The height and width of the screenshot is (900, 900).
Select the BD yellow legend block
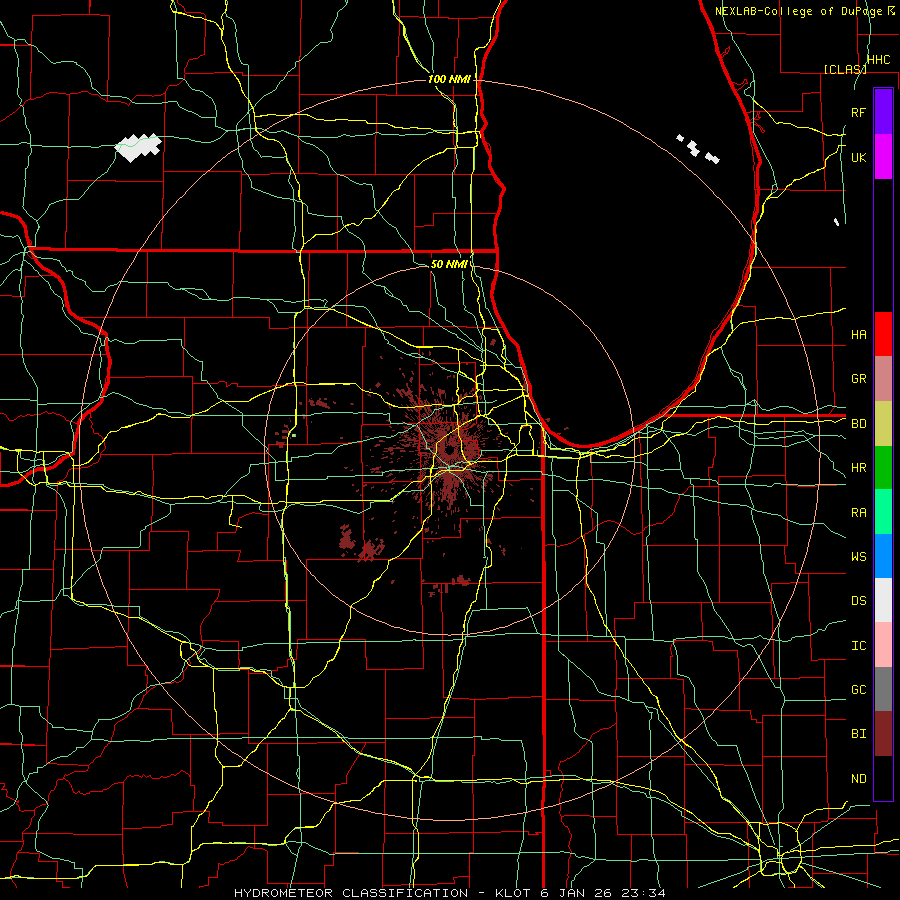click(883, 424)
